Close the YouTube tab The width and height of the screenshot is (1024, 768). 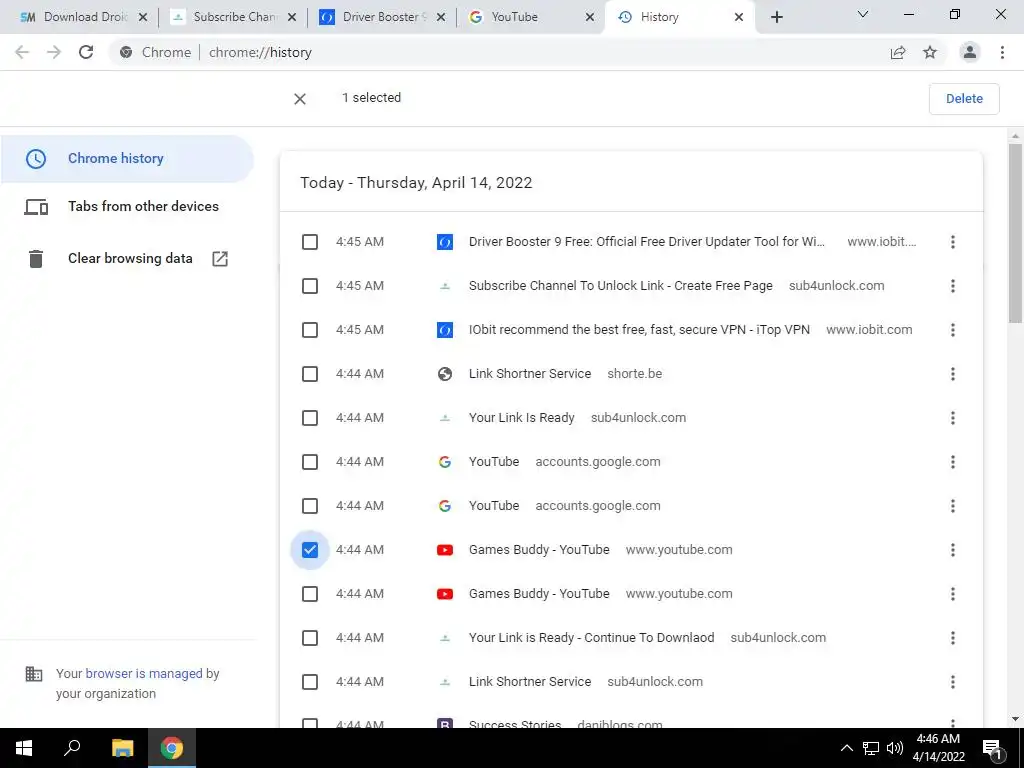(x=590, y=17)
